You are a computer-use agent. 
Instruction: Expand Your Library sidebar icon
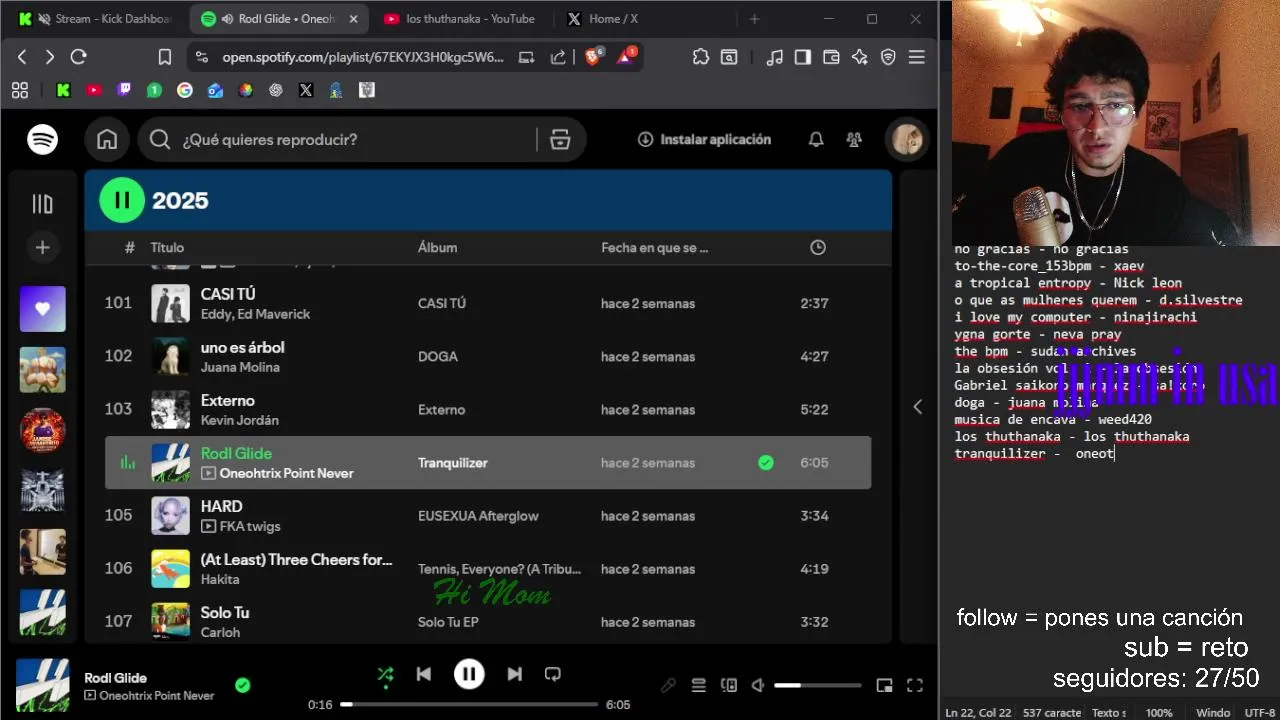42,204
